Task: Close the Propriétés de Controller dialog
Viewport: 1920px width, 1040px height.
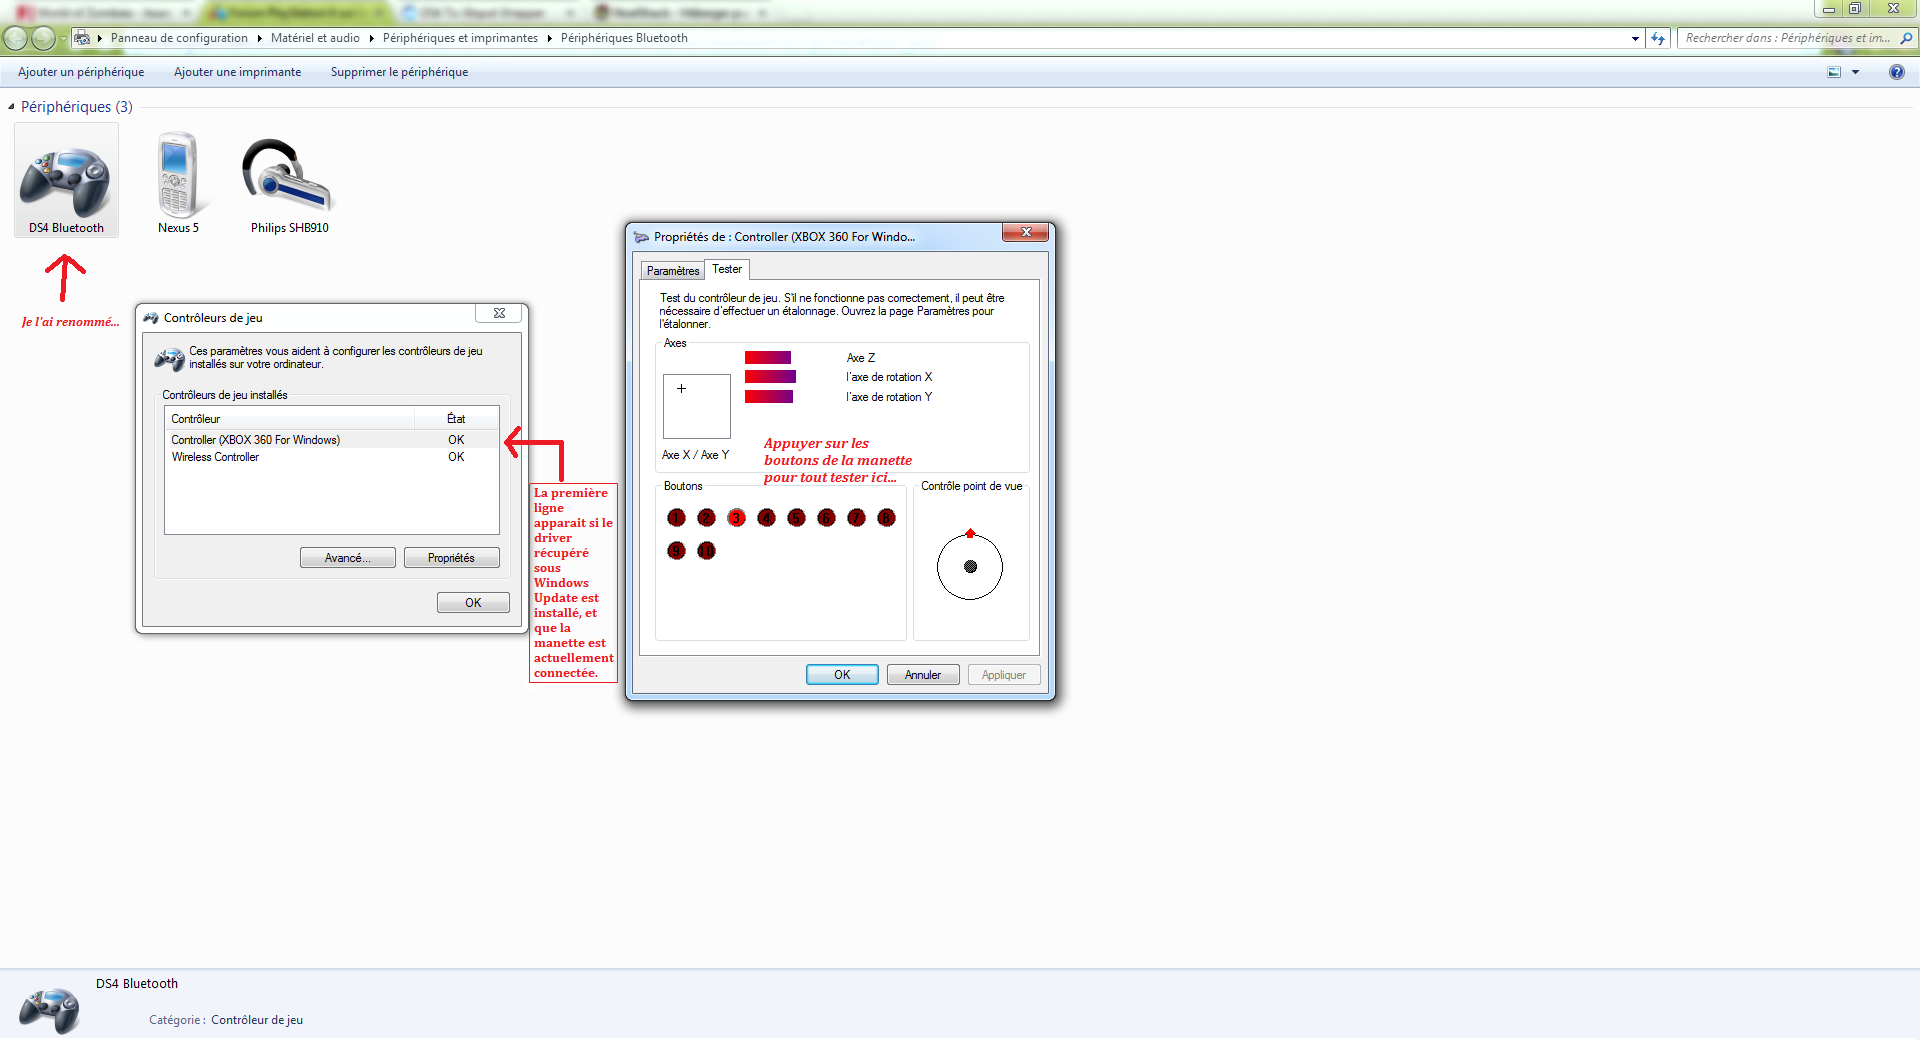Action: pos(1025,232)
